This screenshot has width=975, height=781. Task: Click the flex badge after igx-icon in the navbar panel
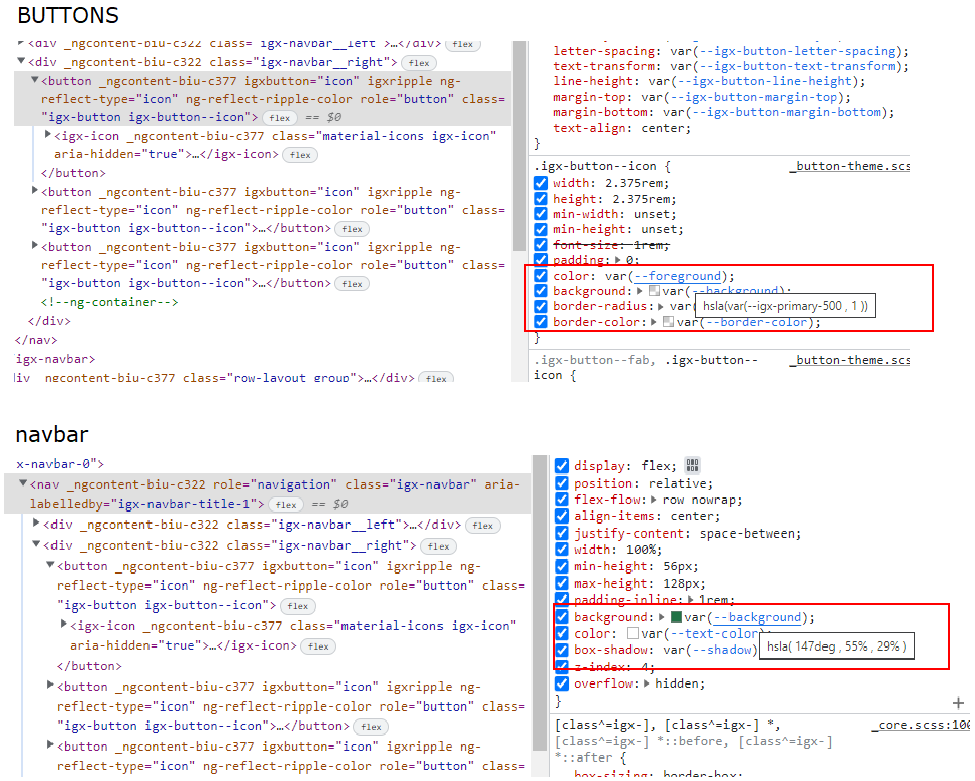point(318,647)
